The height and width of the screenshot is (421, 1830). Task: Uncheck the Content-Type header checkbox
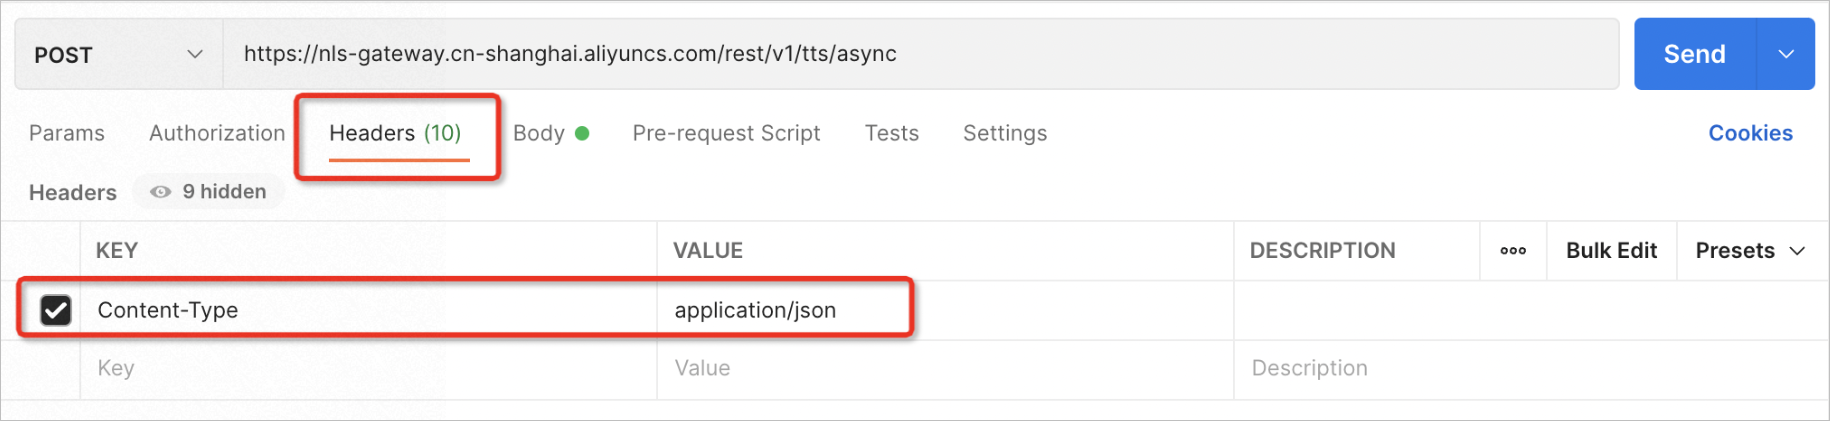point(56,310)
